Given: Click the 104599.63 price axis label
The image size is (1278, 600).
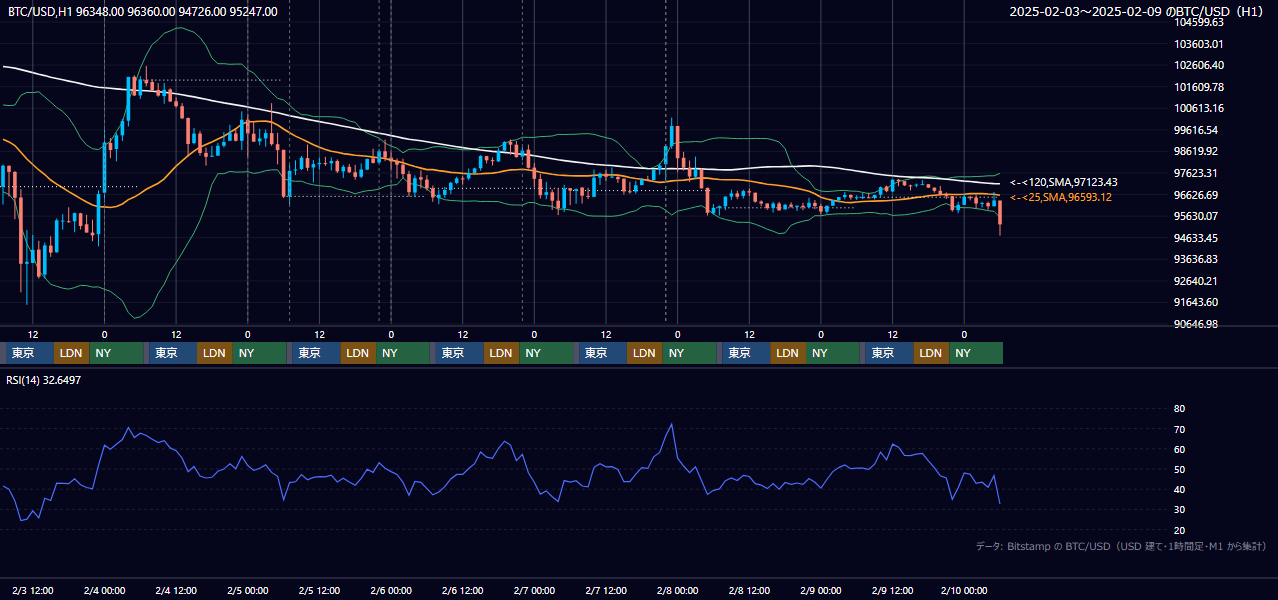Looking at the screenshot, I should pos(1199,22).
